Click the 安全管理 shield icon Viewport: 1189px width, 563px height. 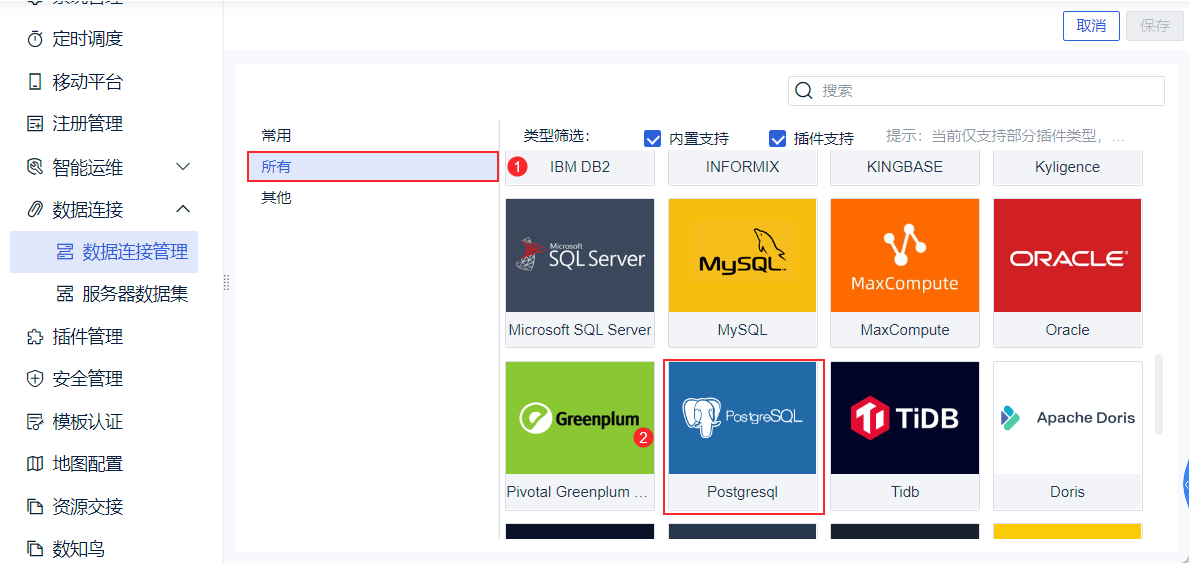(x=35, y=379)
